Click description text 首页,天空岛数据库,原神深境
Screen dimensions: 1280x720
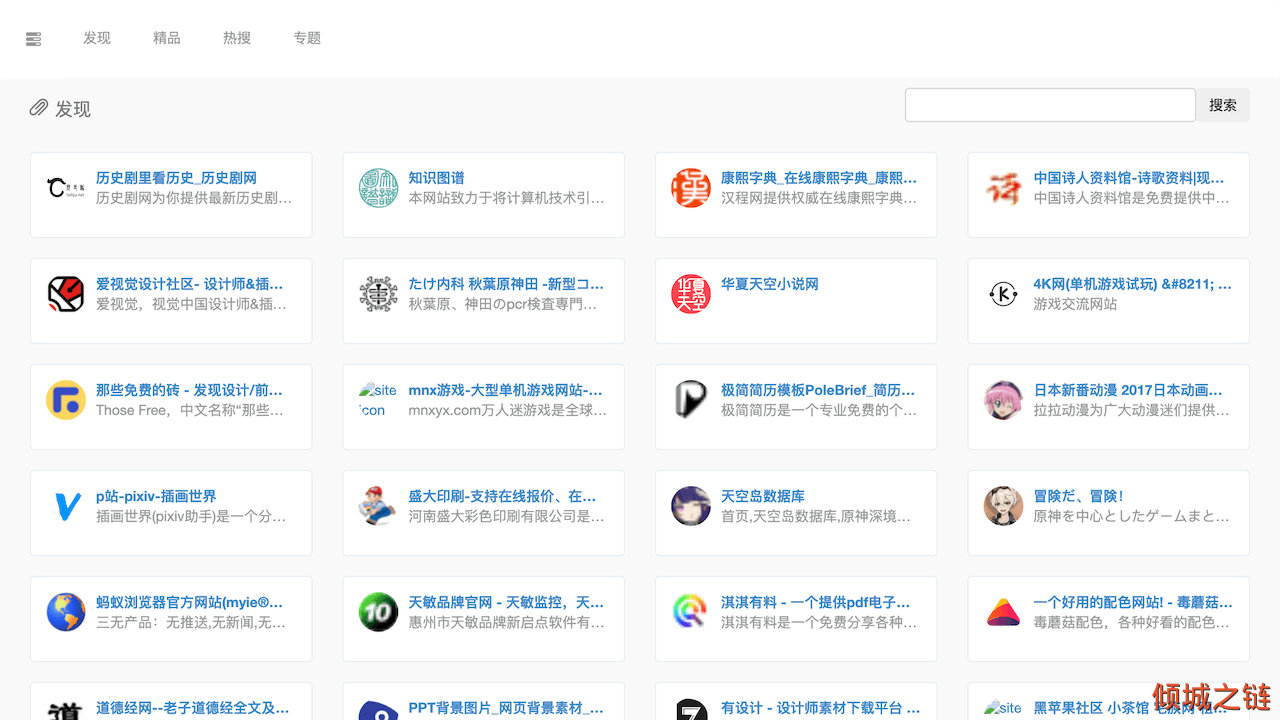click(816, 516)
